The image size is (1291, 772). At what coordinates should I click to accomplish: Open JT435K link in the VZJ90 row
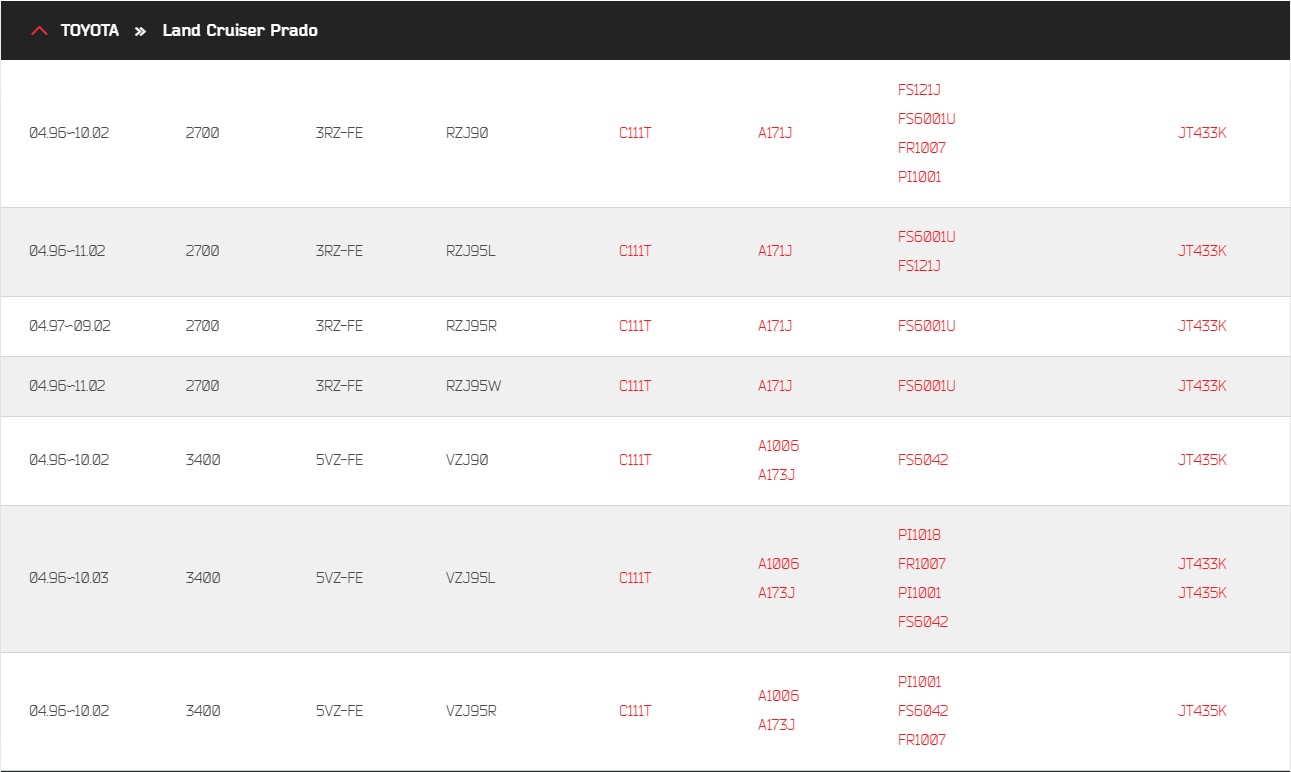pyautogui.click(x=1202, y=460)
